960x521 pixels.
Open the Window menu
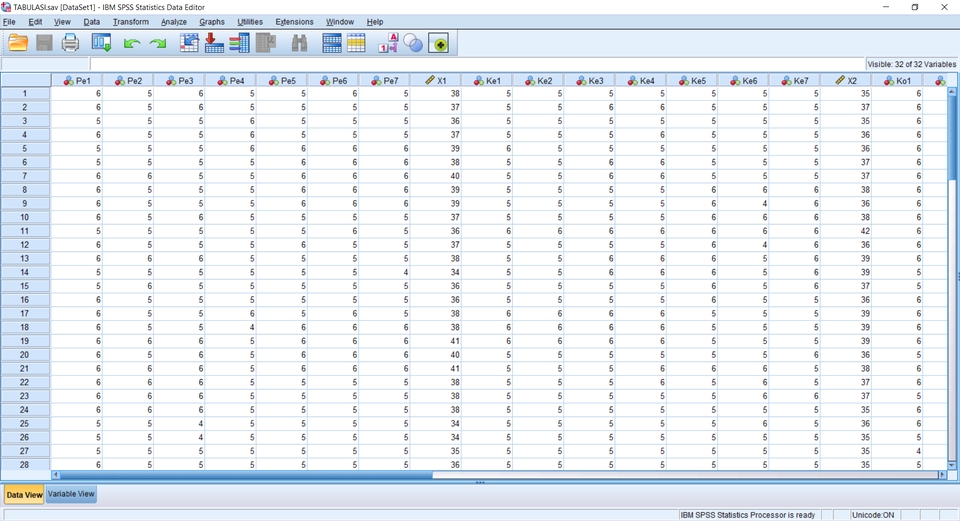pyautogui.click(x=340, y=21)
